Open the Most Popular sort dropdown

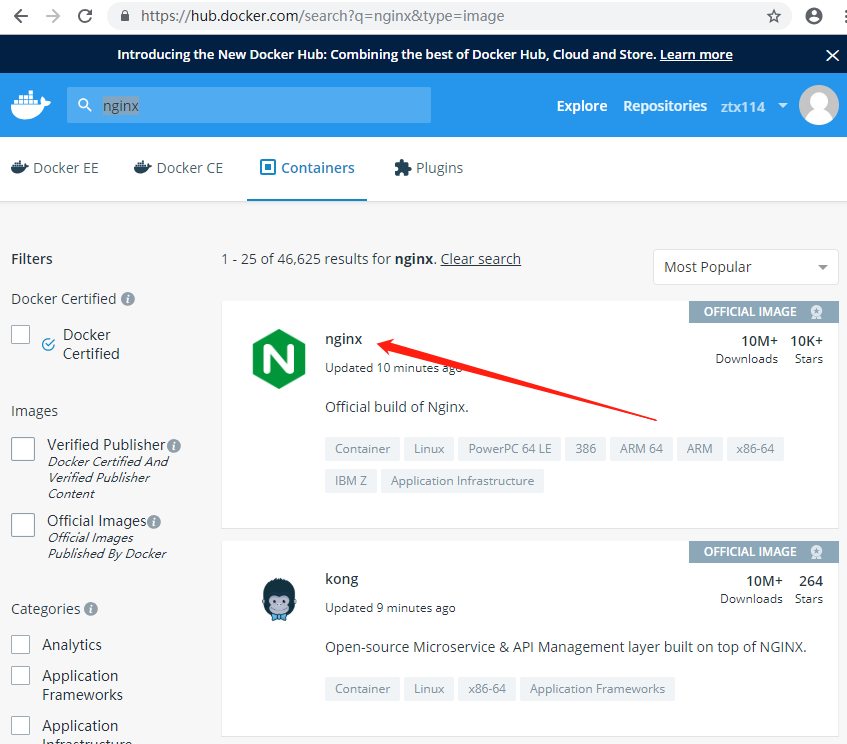pos(745,267)
